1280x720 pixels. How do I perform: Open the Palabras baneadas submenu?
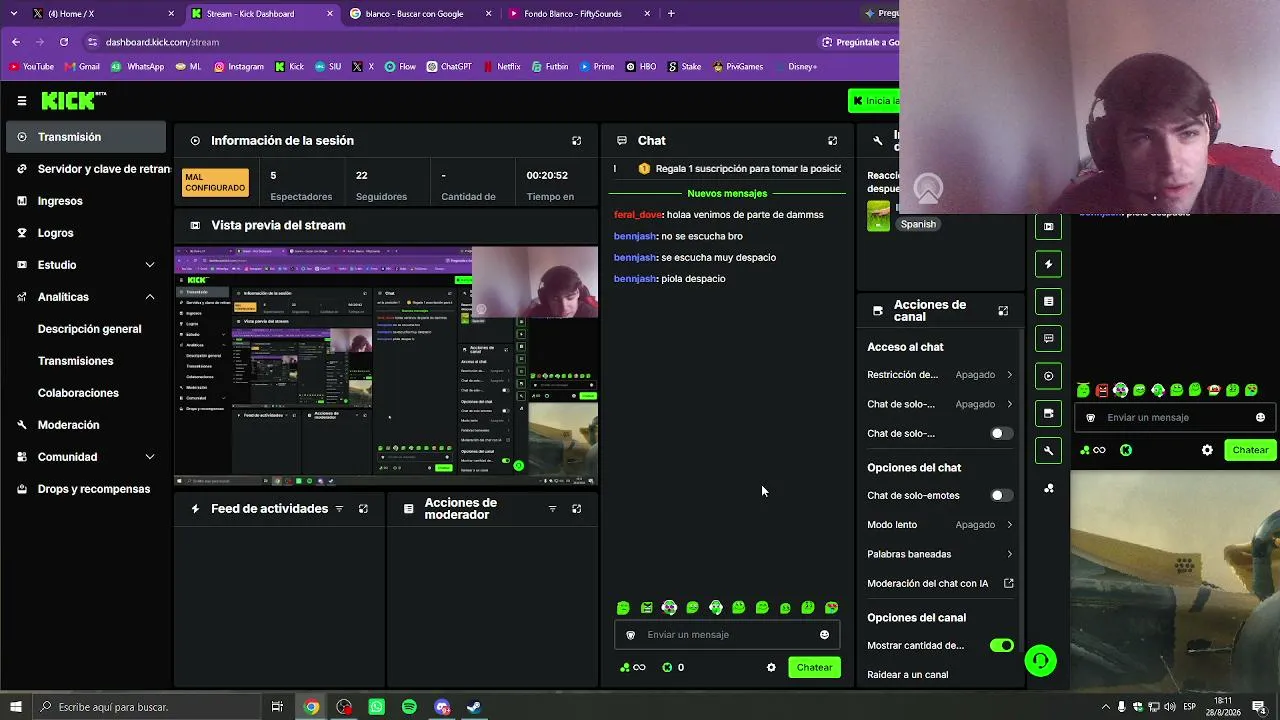click(x=940, y=554)
